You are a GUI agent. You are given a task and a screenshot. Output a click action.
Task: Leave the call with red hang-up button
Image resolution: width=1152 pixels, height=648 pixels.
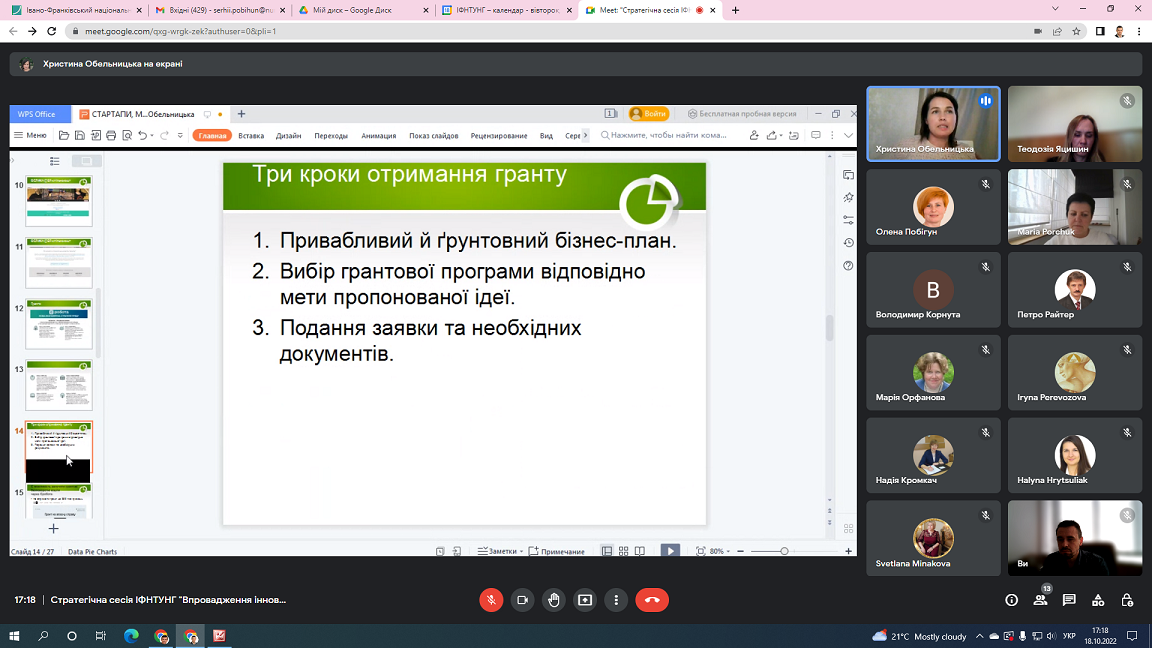652,600
